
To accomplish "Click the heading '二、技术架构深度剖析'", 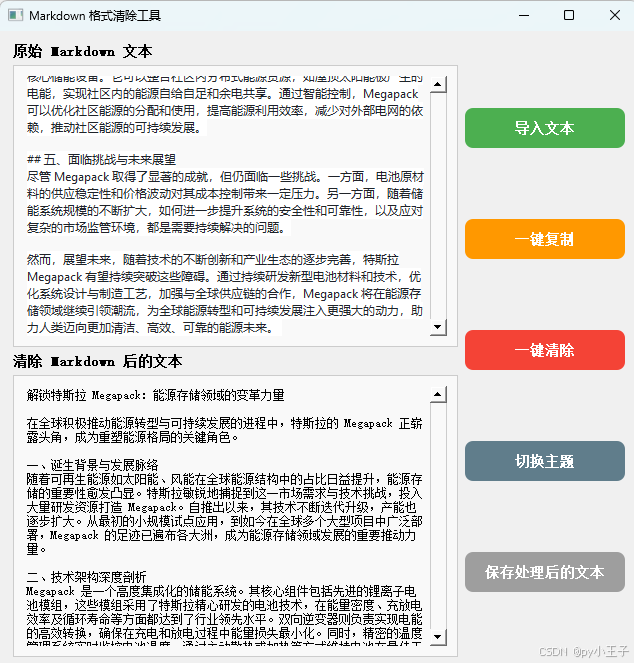I will 86,577.
